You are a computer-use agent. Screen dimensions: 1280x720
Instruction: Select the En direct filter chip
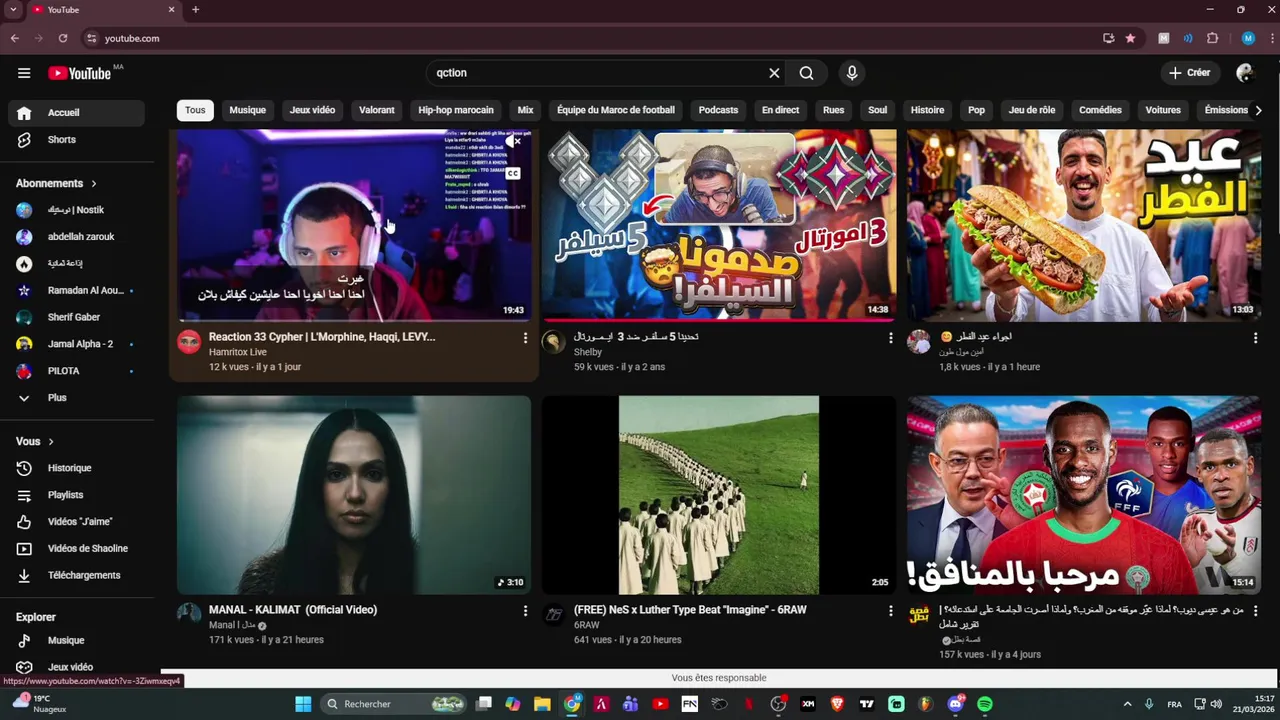(x=780, y=110)
